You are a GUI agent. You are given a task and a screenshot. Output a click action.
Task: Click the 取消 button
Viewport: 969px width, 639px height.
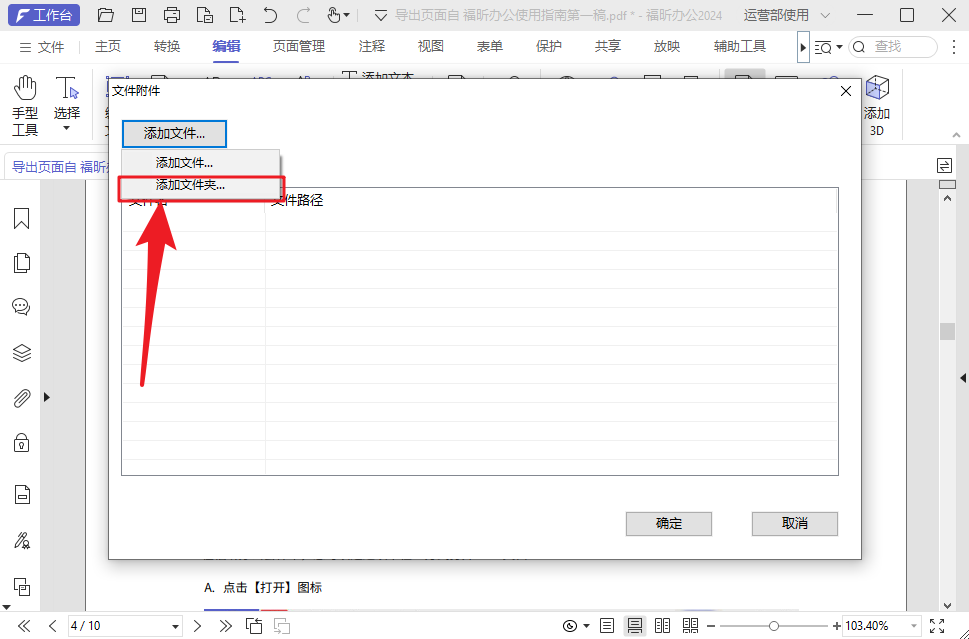click(795, 523)
